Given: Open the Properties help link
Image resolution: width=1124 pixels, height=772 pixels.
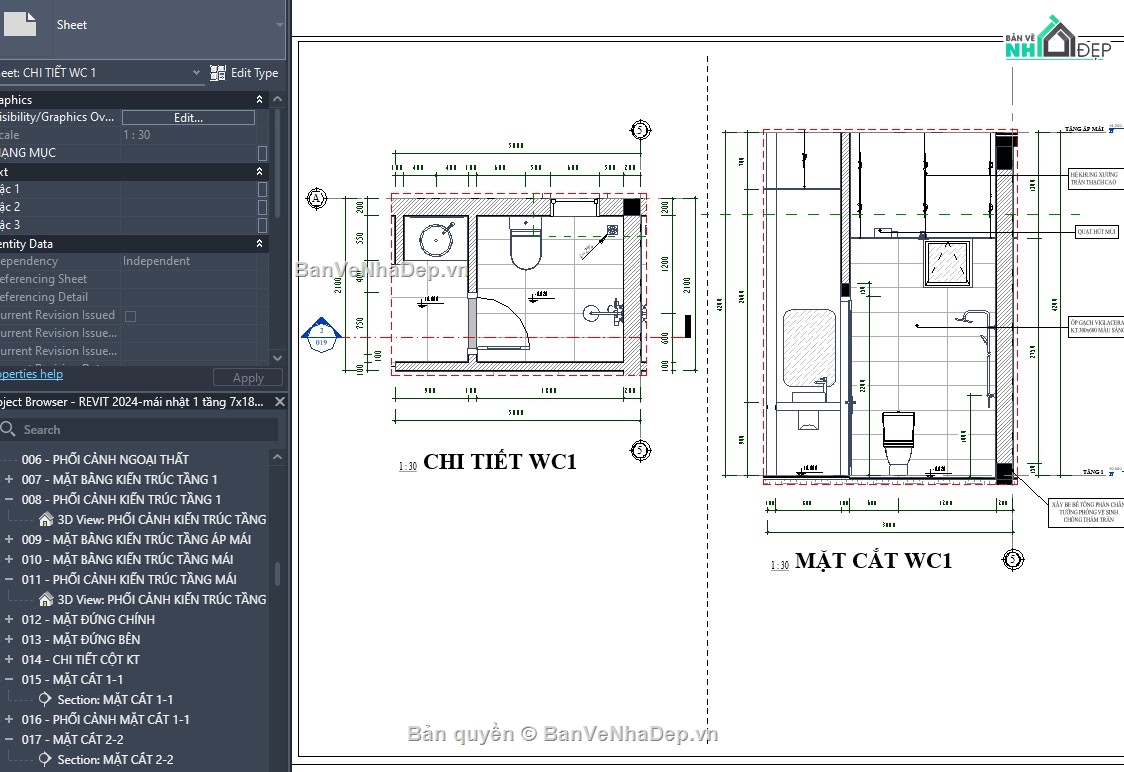Looking at the screenshot, I should (x=30, y=374).
